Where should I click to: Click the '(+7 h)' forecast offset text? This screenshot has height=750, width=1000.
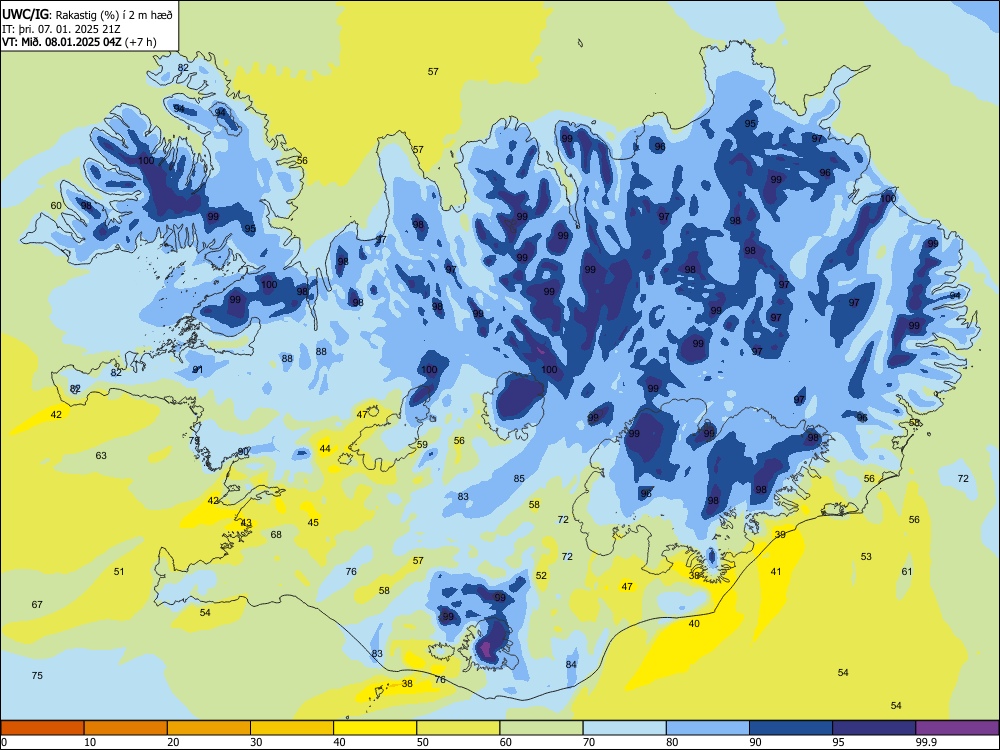coord(140,43)
